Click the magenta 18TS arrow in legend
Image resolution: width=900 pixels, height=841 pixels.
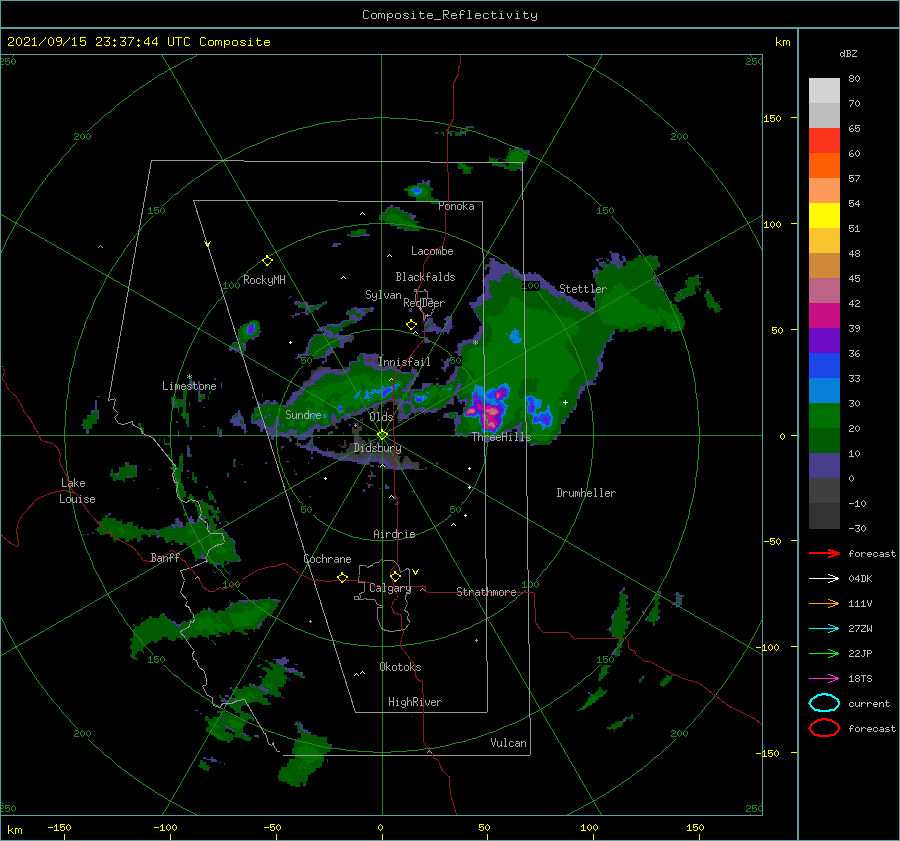[x=824, y=679]
